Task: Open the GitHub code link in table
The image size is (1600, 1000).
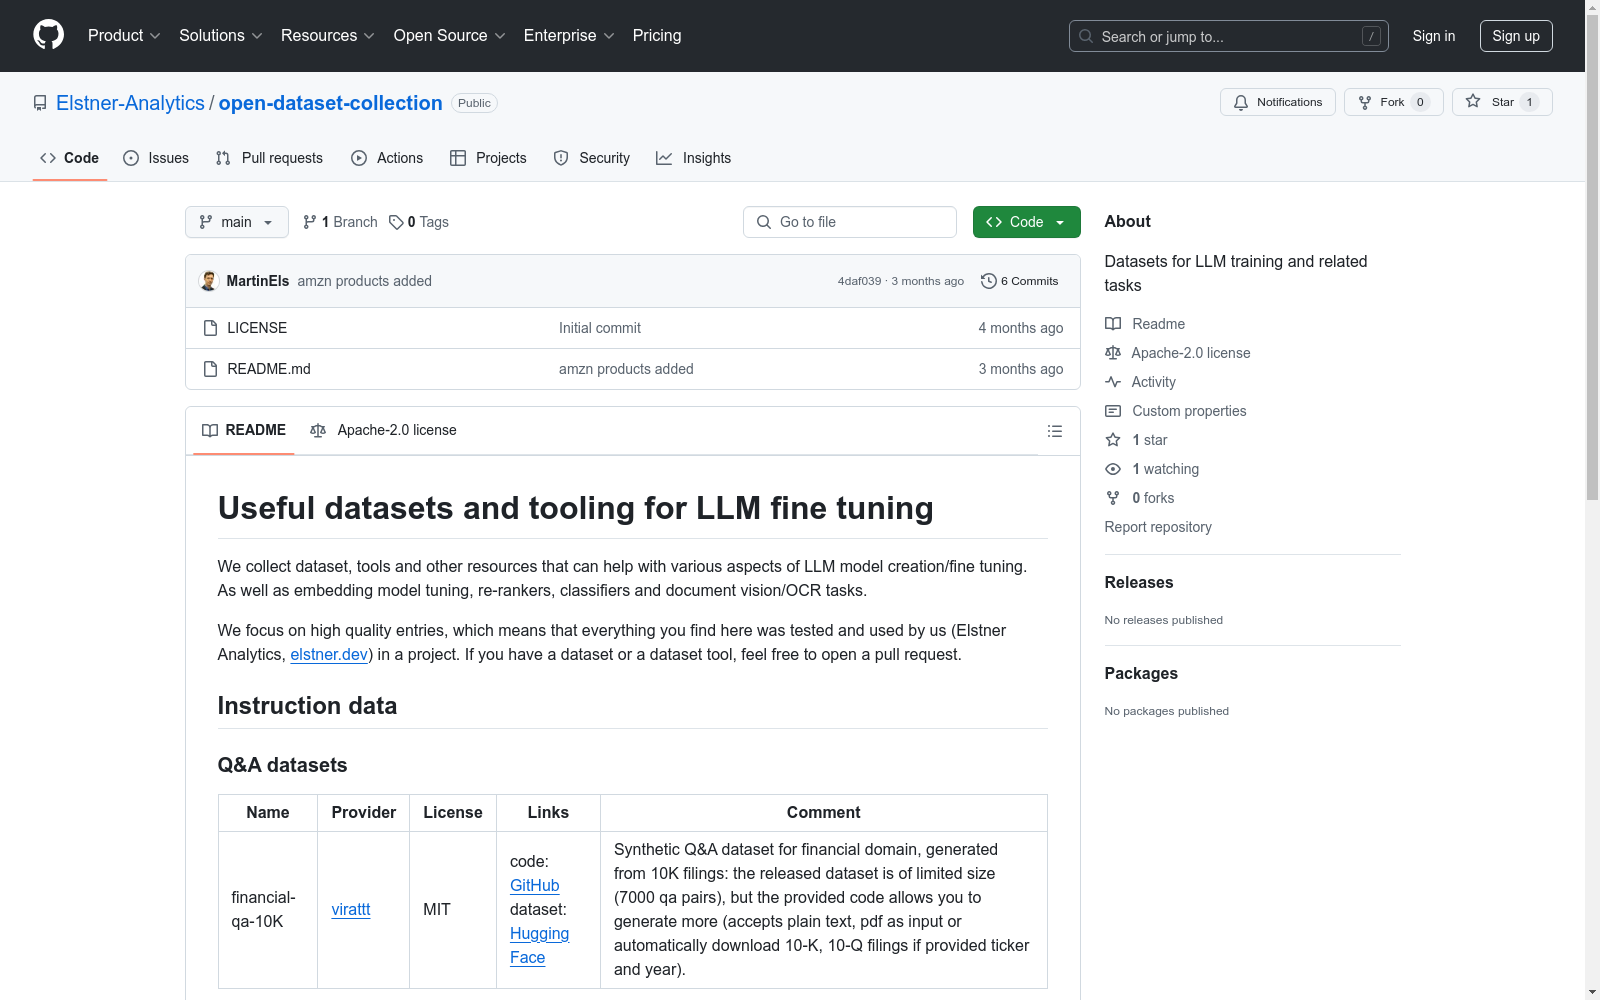Action: (535, 885)
